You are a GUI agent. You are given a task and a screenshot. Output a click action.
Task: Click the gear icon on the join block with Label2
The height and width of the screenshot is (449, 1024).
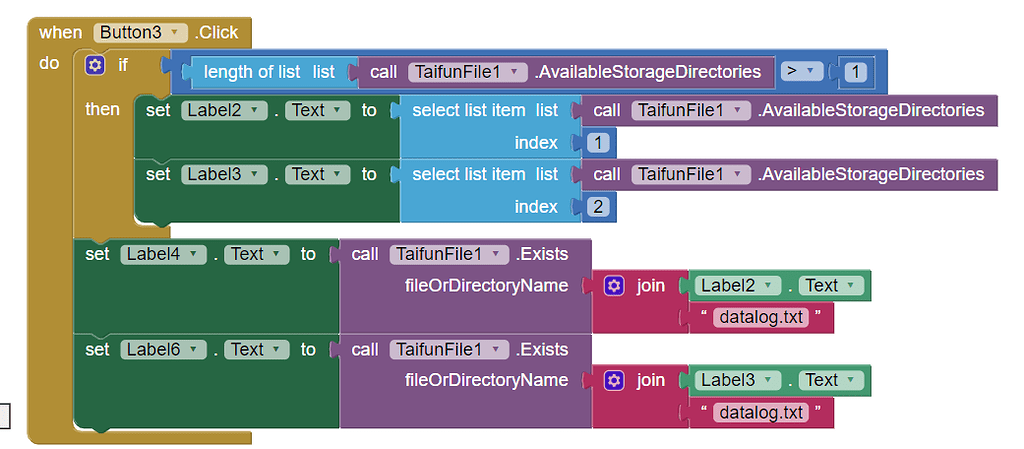pos(615,286)
